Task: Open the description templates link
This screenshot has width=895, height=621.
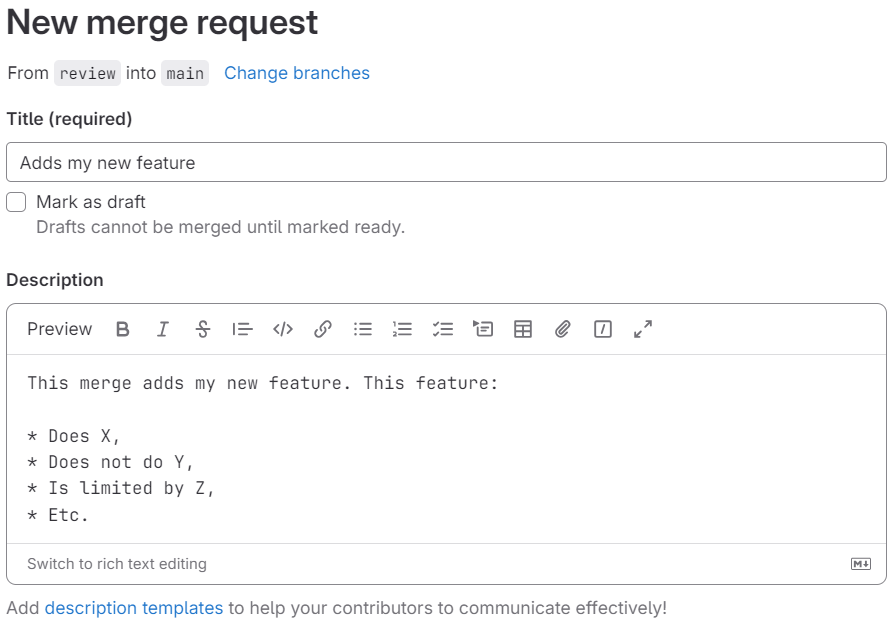Action: pos(134,608)
